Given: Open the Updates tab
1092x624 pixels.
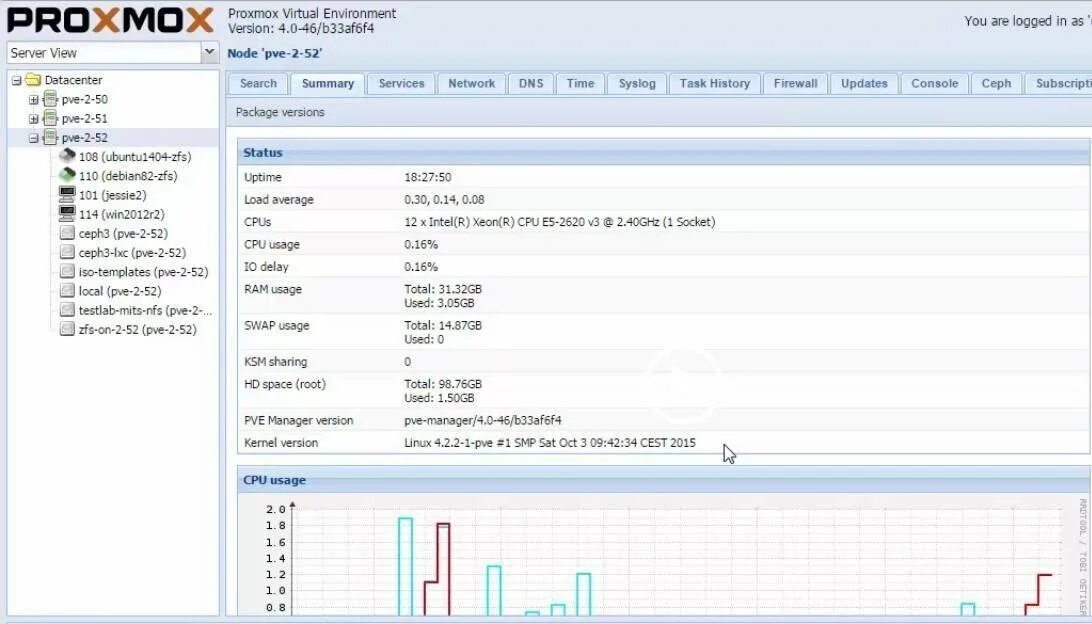Looking at the screenshot, I should 864,84.
